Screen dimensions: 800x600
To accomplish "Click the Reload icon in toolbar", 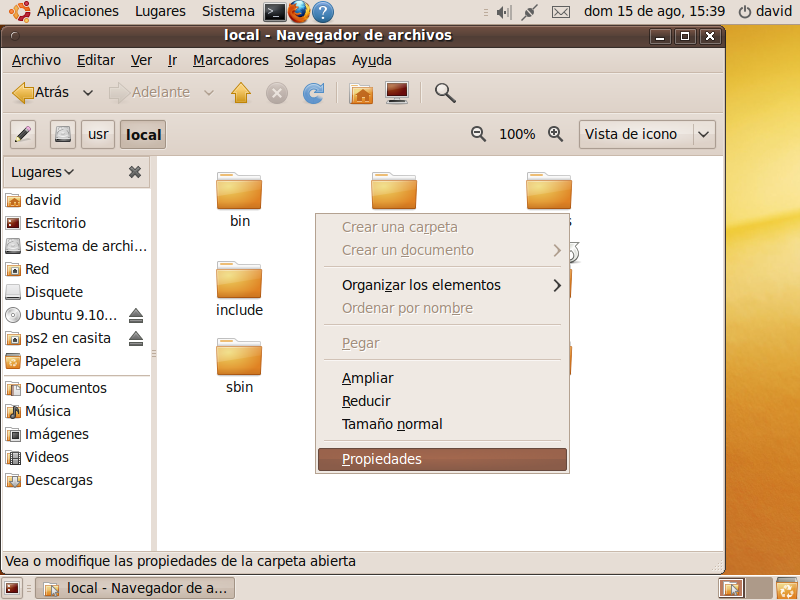I will coord(313,93).
